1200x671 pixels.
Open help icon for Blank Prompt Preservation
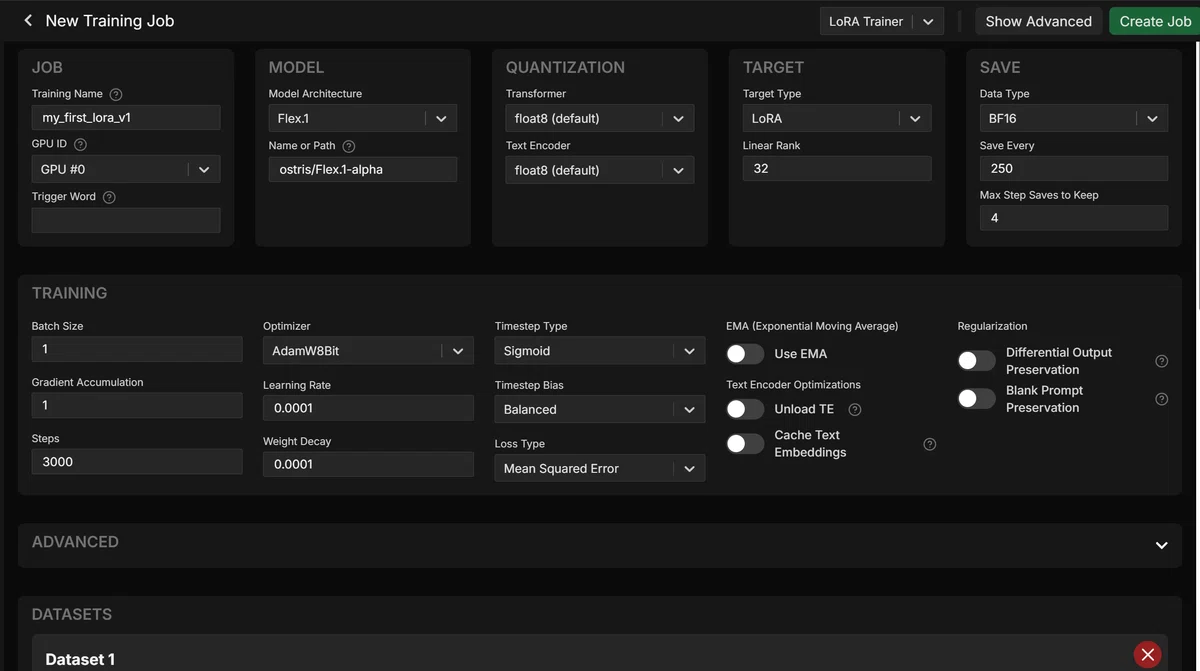[x=1162, y=399]
